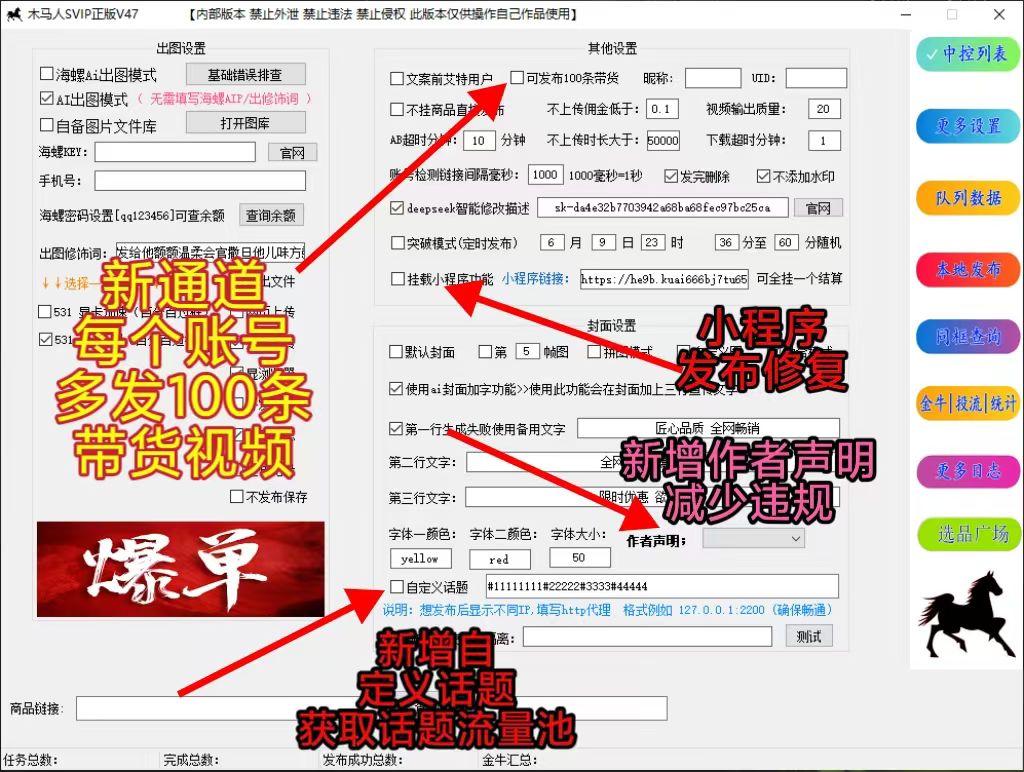Uncheck 第一行生成失败使用备用文字 checkbox
Image resolution: width=1024 pixels, height=772 pixels.
click(395, 428)
